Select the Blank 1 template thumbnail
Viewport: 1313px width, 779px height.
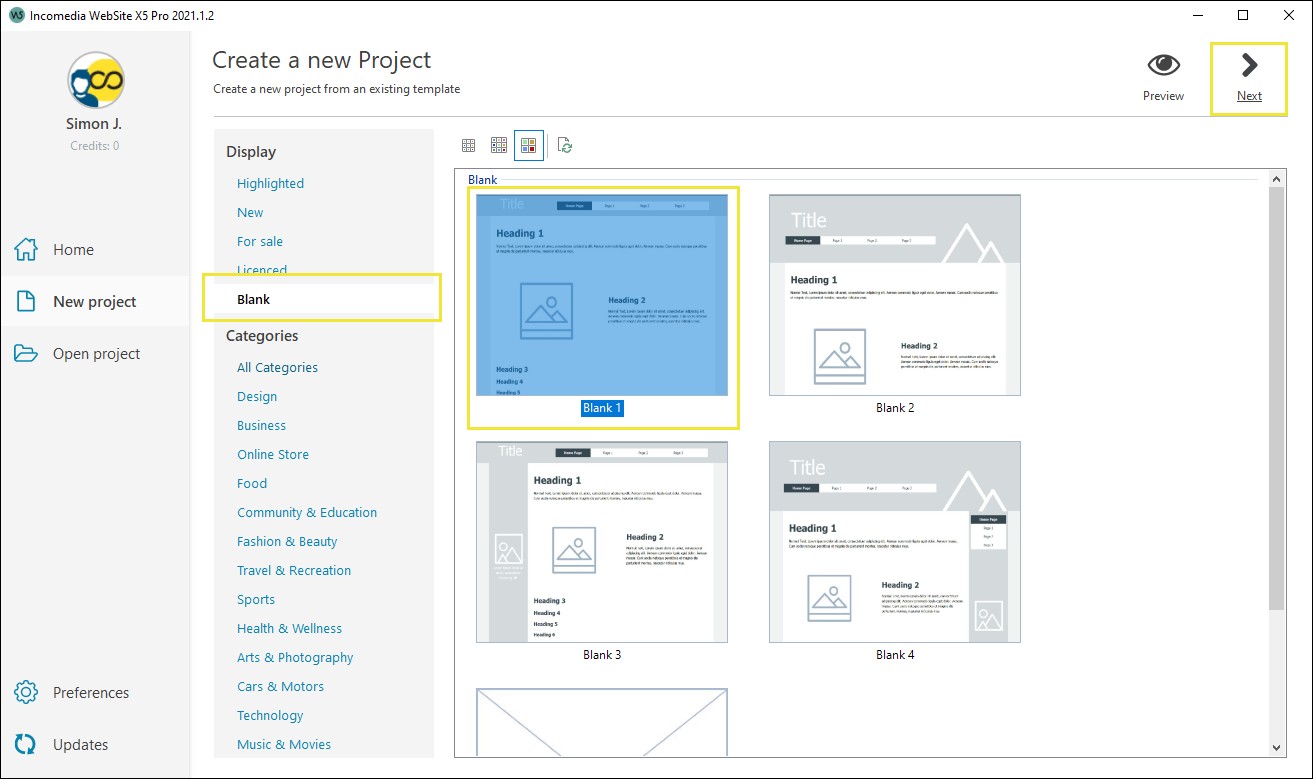[602, 295]
